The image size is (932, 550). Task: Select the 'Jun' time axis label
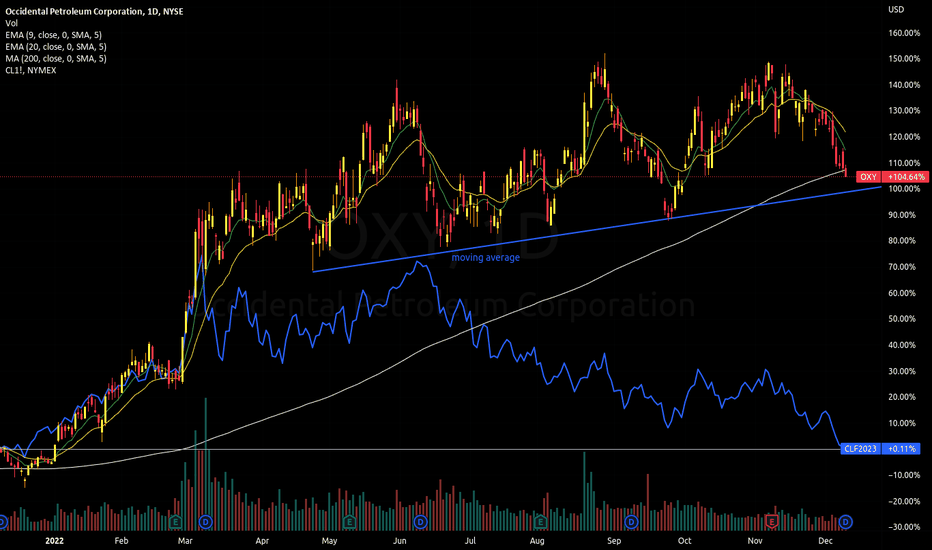(399, 540)
